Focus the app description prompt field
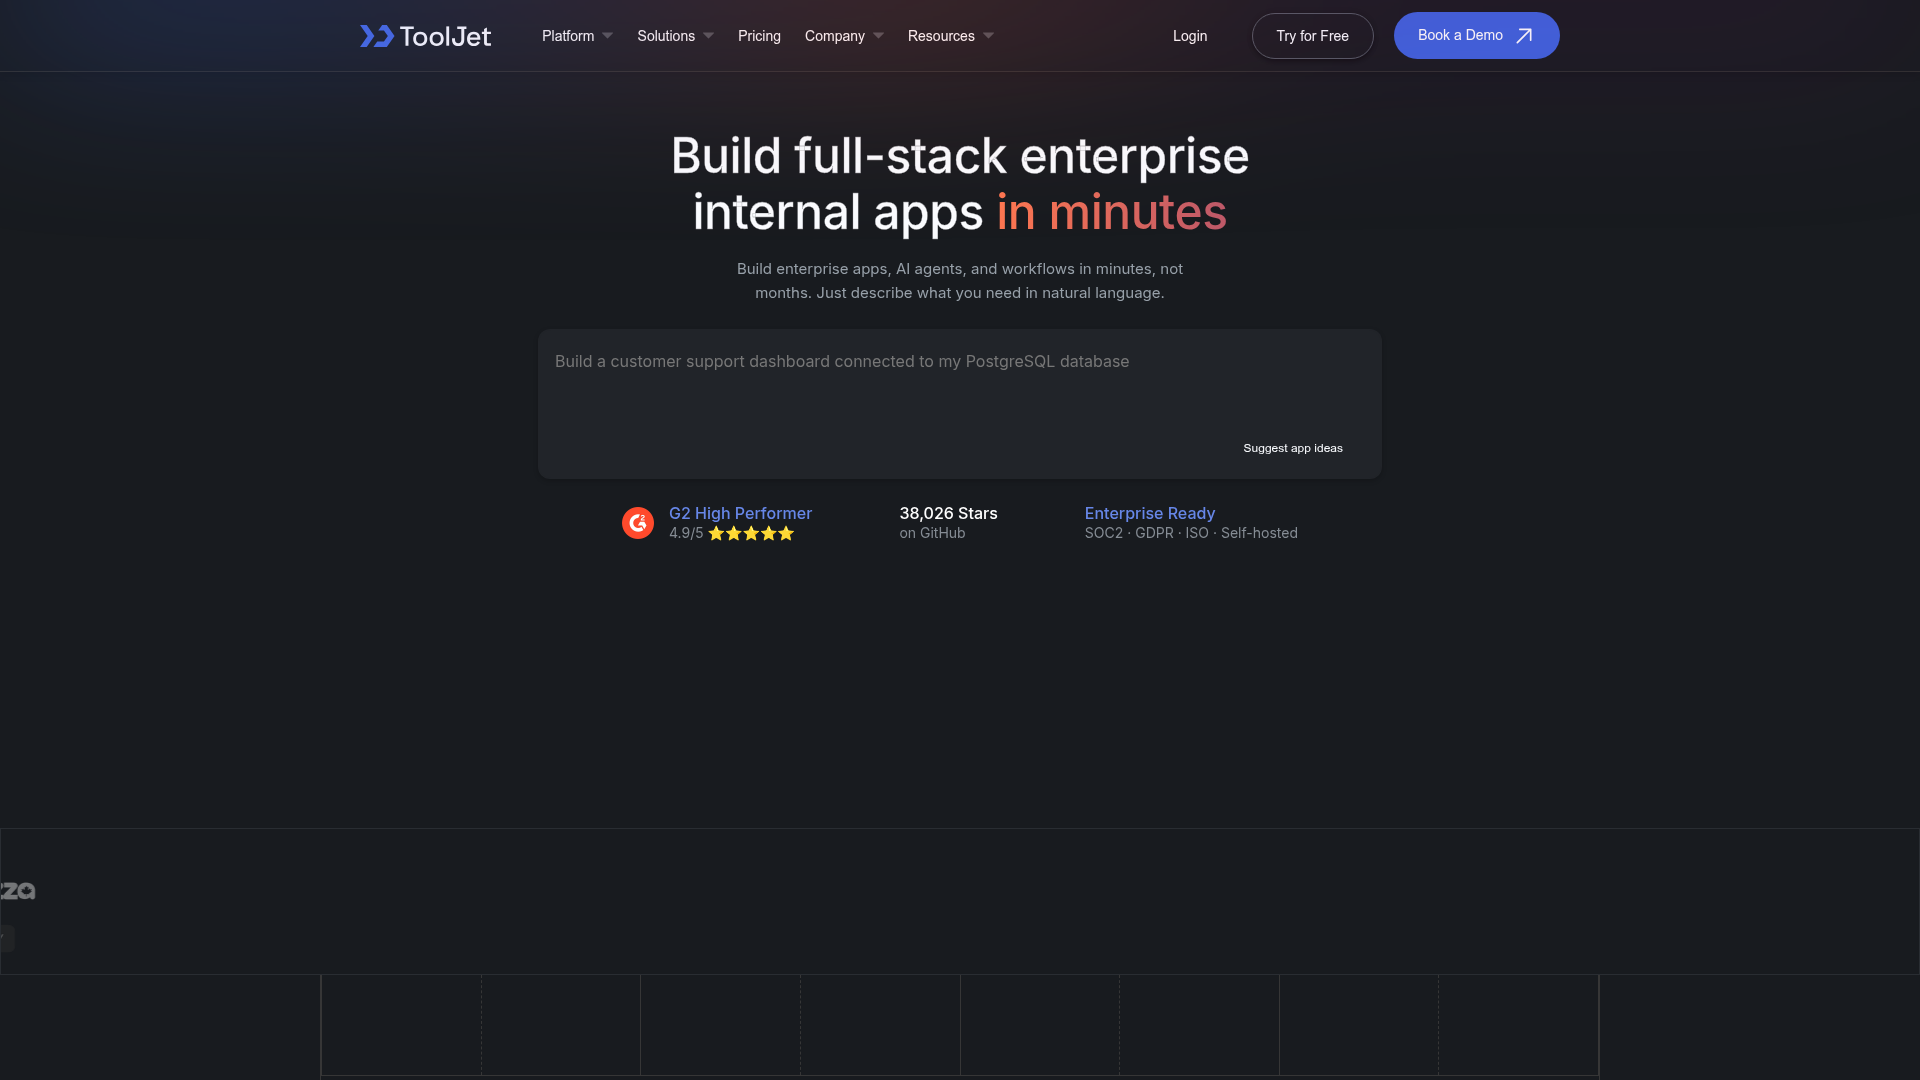 pyautogui.click(x=960, y=404)
